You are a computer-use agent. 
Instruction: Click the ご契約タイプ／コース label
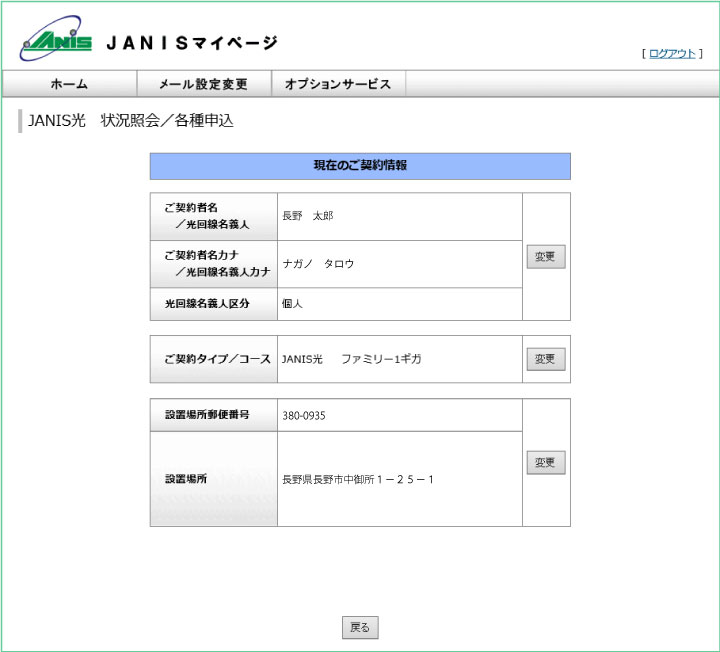point(214,359)
